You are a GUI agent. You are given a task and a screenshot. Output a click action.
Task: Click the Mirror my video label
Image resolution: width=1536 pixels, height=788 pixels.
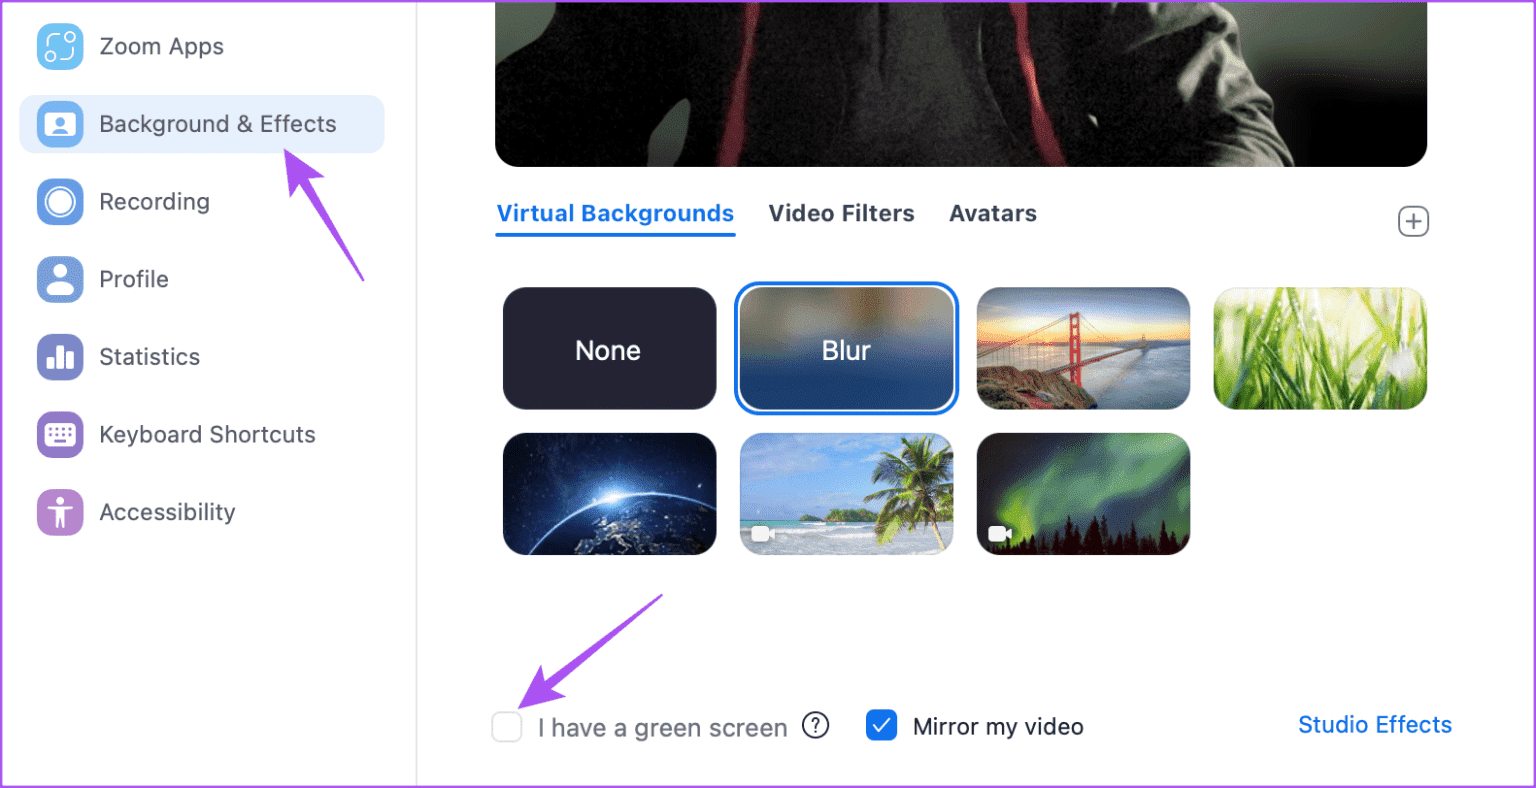click(998, 727)
